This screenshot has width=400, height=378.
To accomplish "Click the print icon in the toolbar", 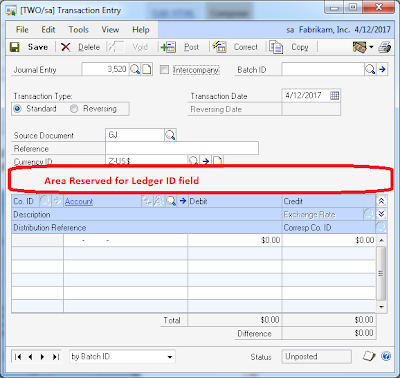I will [384, 47].
